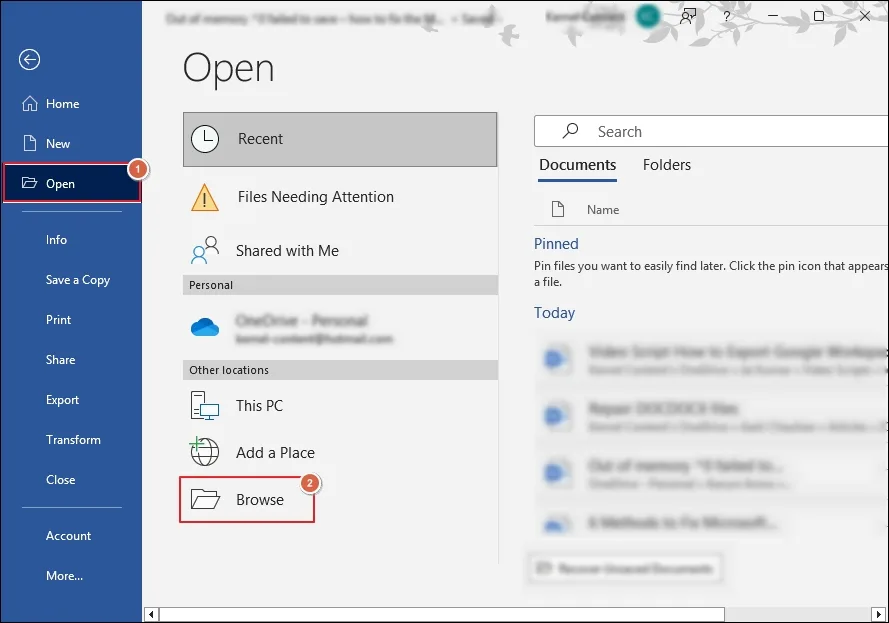The width and height of the screenshot is (889, 623).
Task: Choose Save a Copy in sidebar
Action: (x=78, y=280)
